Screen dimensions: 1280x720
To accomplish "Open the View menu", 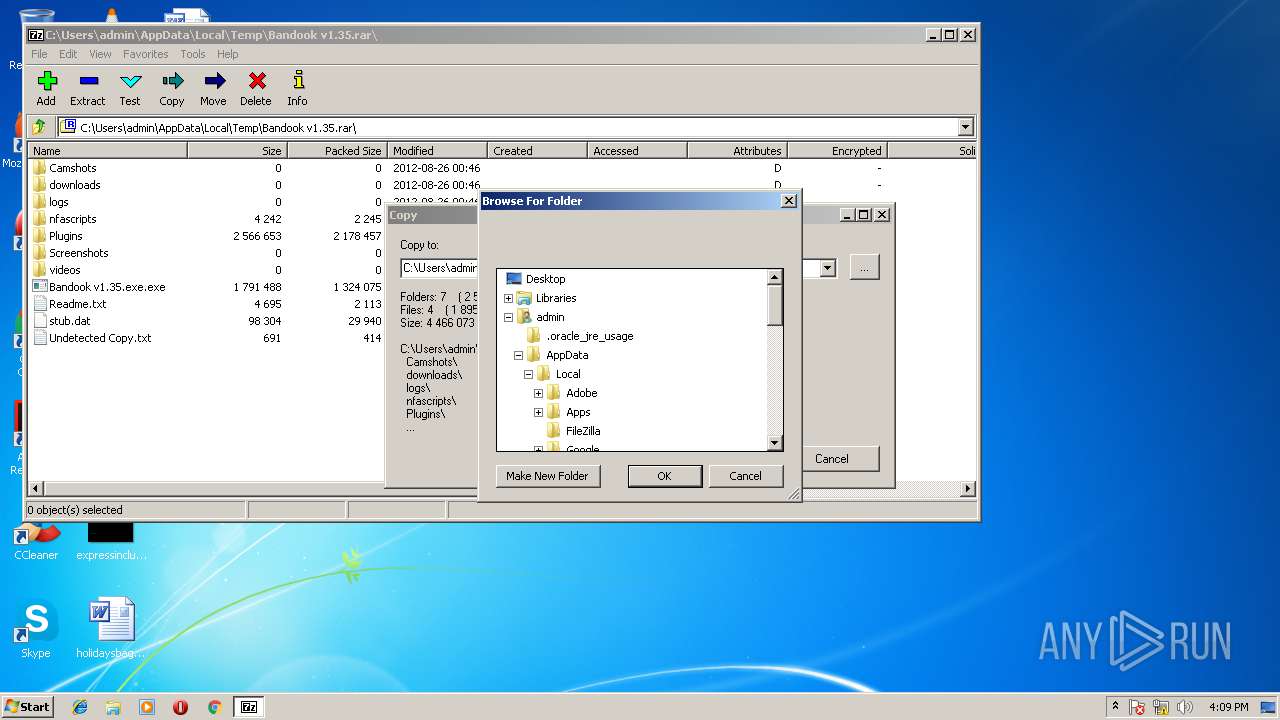I will click(x=100, y=54).
